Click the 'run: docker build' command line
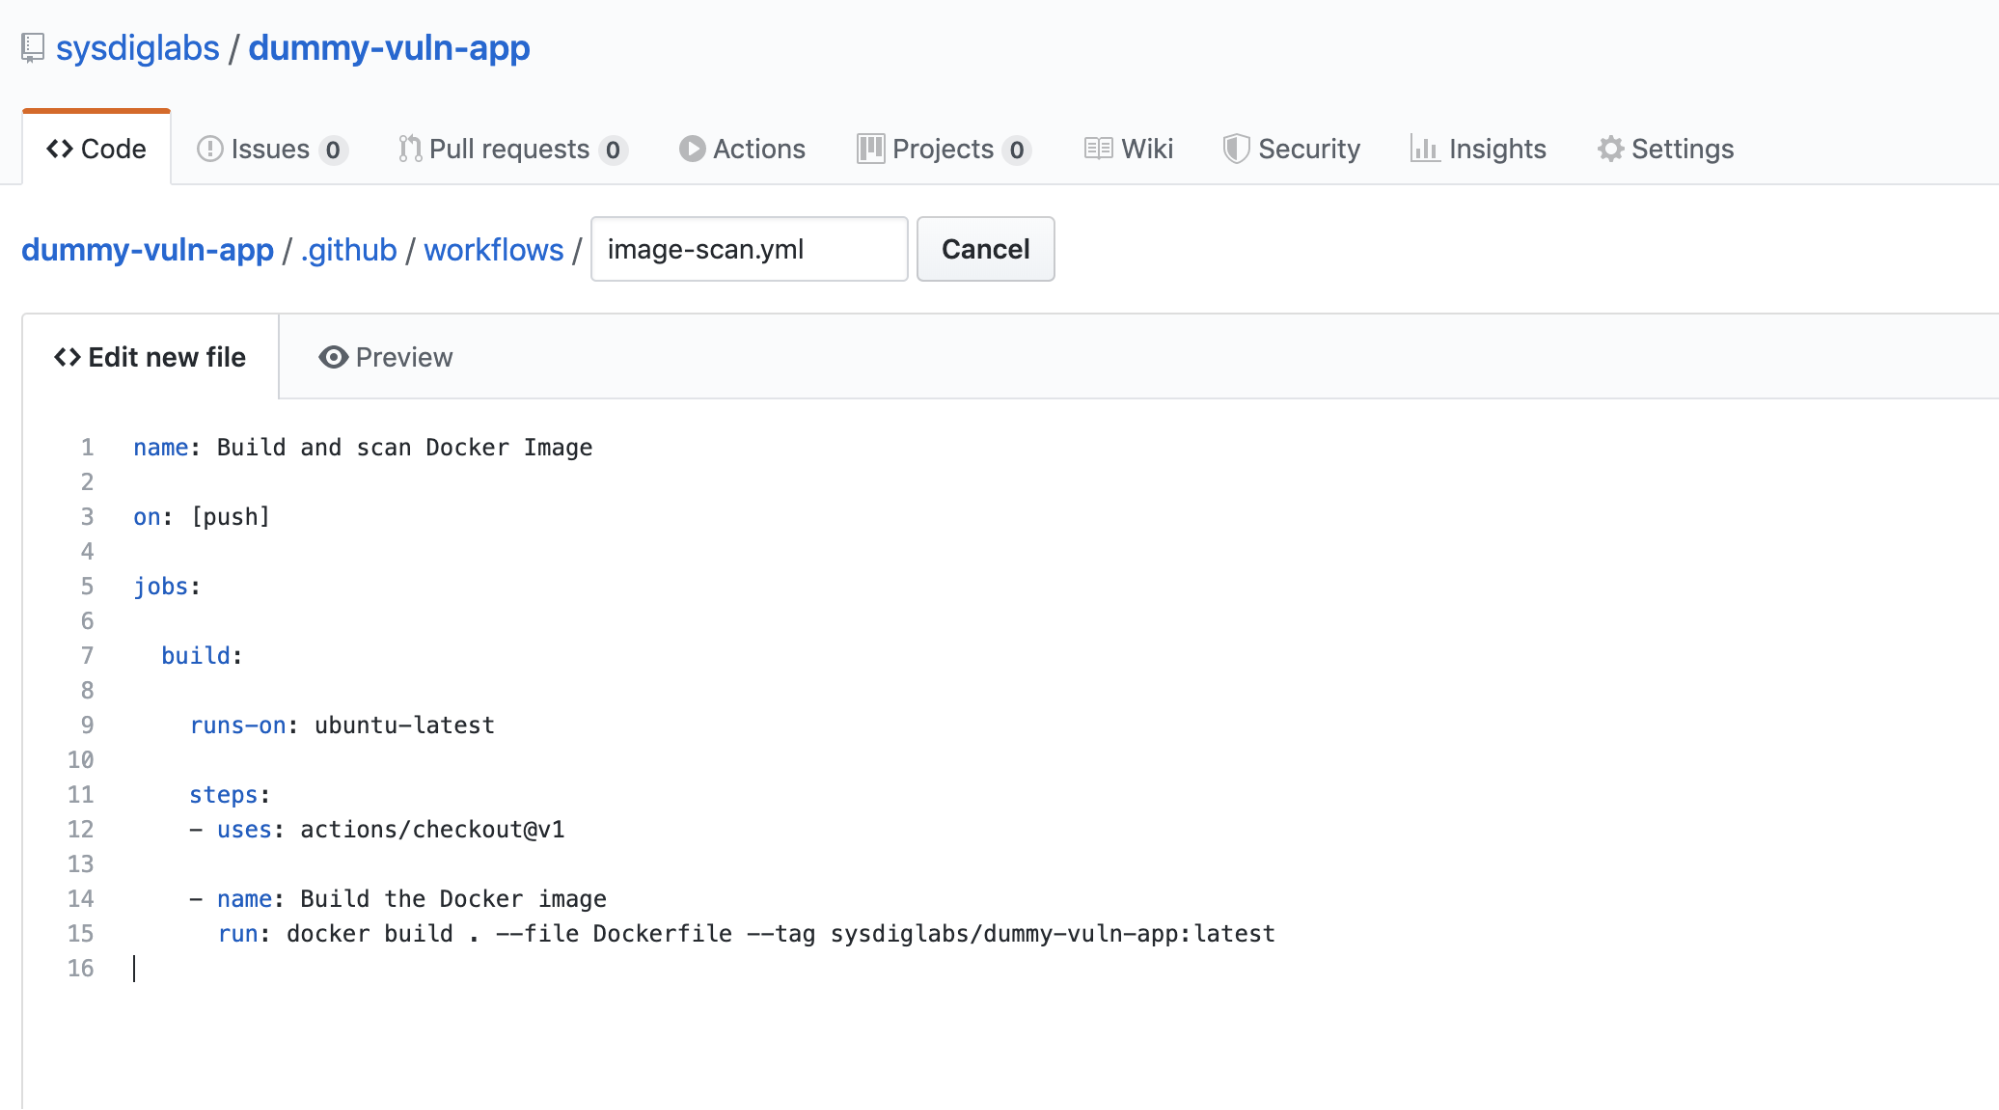Image resolution: width=1999 pixels, height=1110 pixels. point(746,934)
